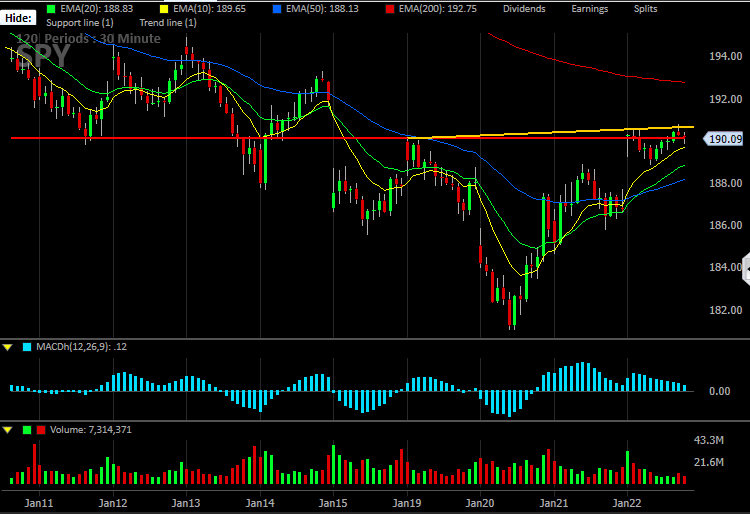Toggle the green EMA(20) color swatch
750x514 pixels.
click(x=51, y=9)
